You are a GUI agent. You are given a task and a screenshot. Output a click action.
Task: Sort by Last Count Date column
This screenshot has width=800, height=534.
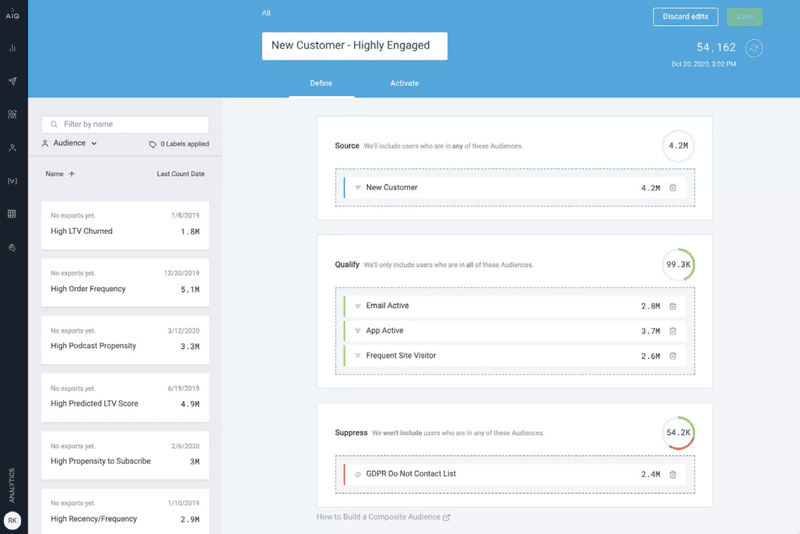181,174
